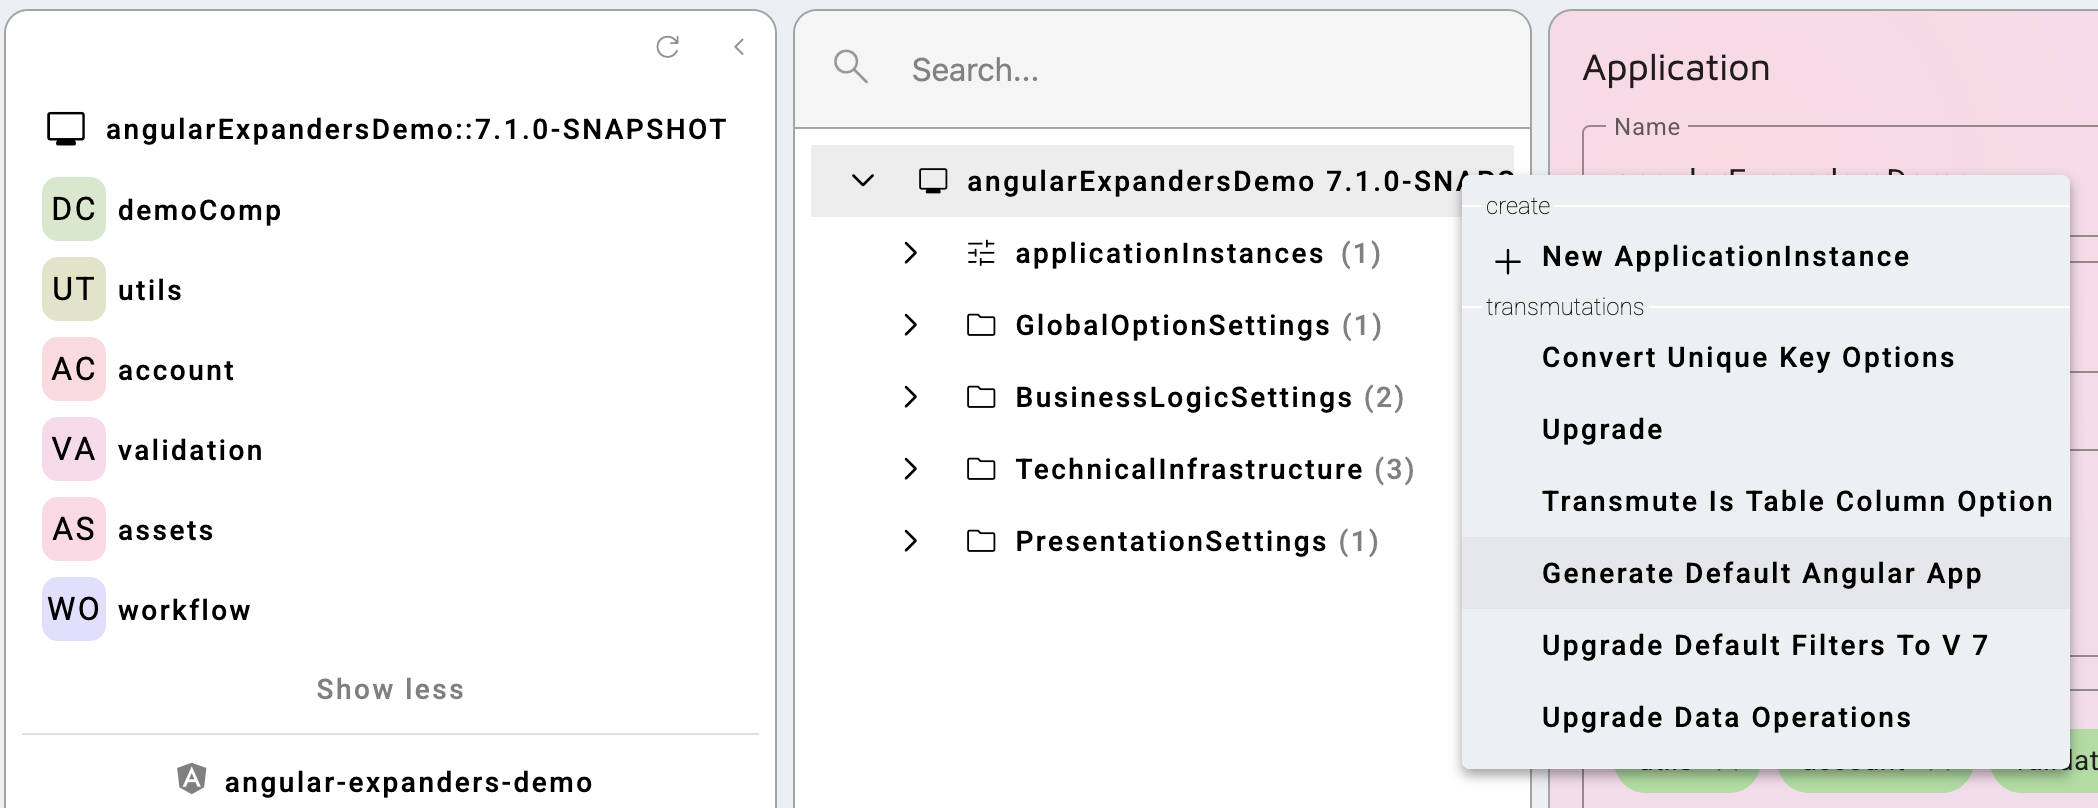Select the AS assets component
Viewport: 2098px width, 808px height.
[x=129, y=529]
